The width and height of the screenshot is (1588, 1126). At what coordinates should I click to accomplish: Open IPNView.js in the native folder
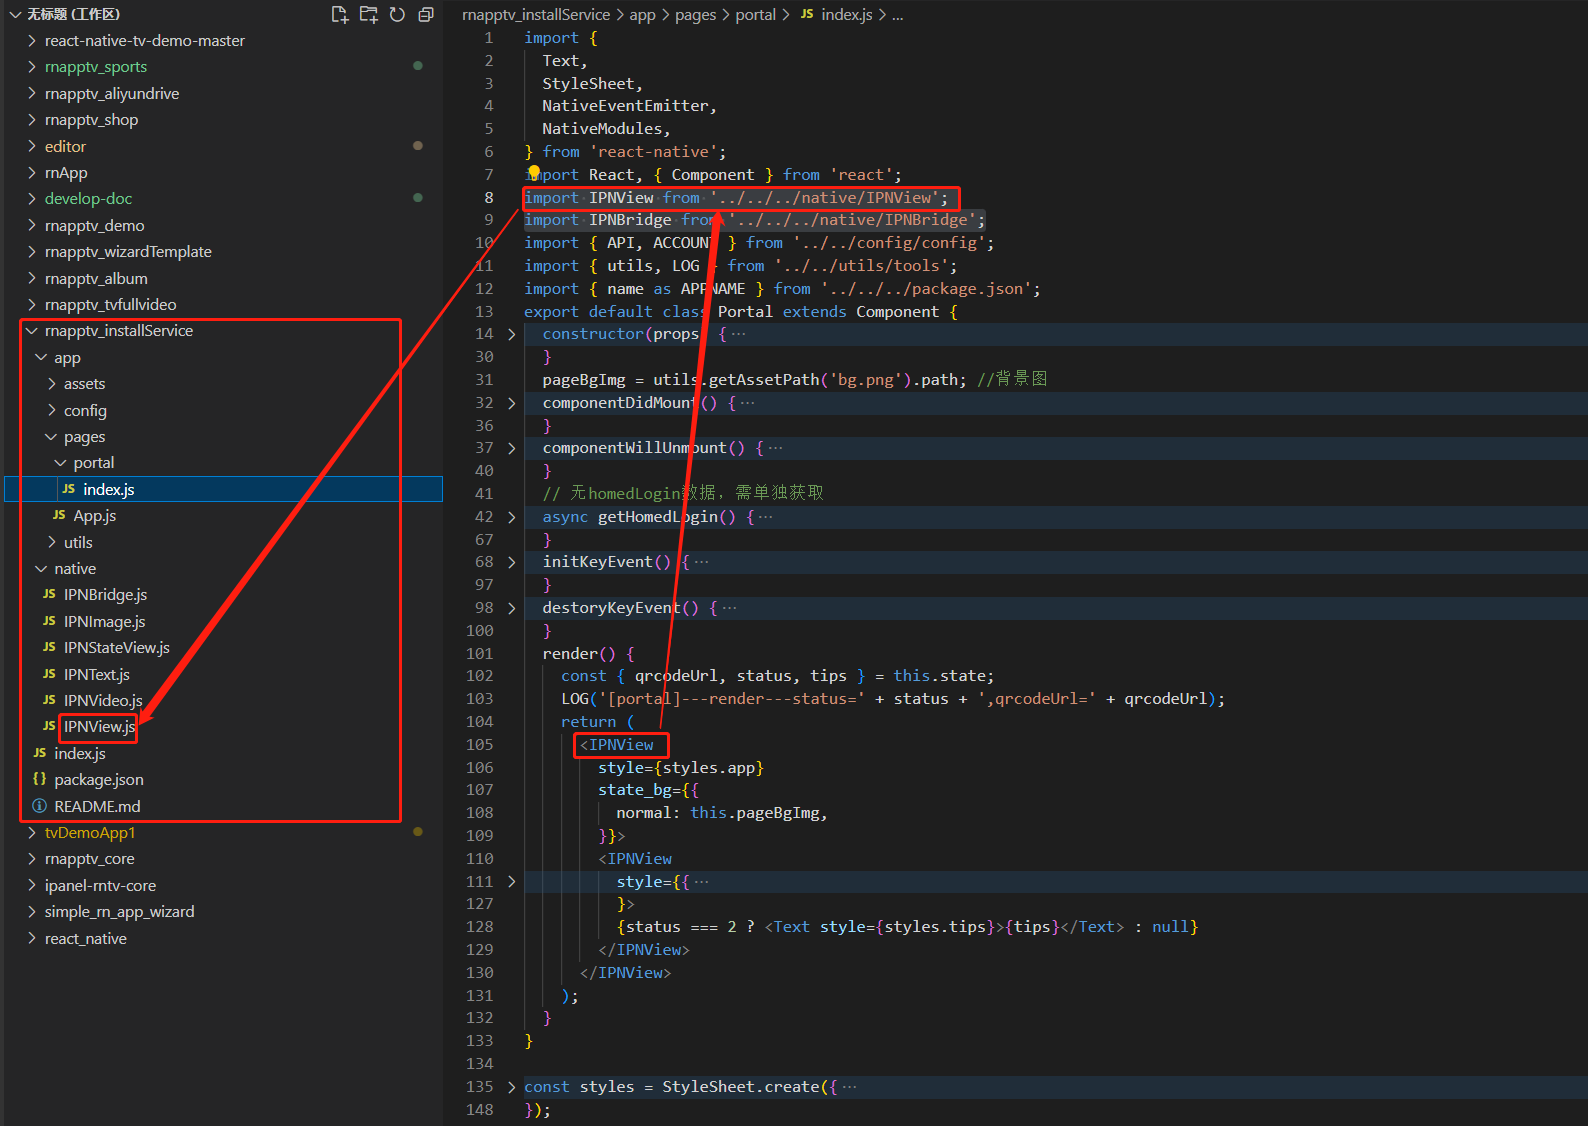coord(98,727)
